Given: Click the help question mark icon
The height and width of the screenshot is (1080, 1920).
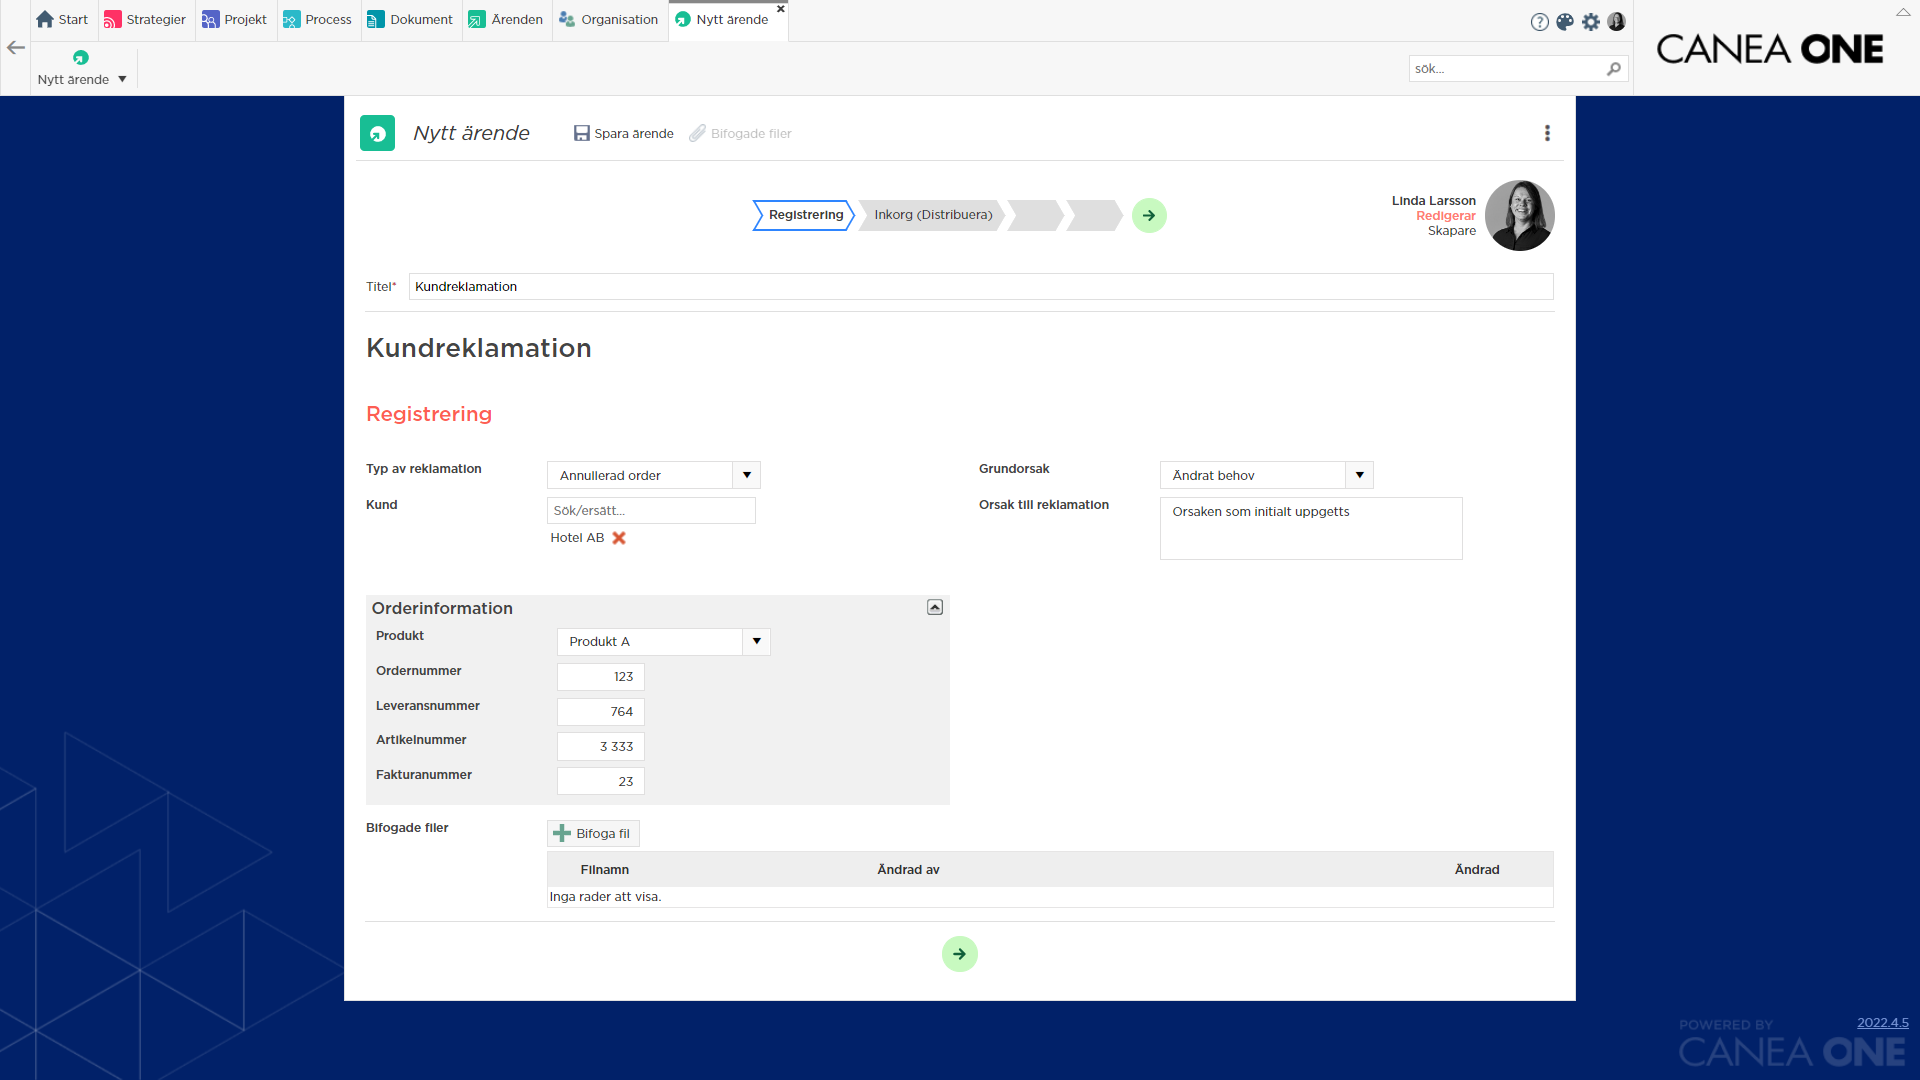Looking at the screenshot, I should (x=1539, y=22).
